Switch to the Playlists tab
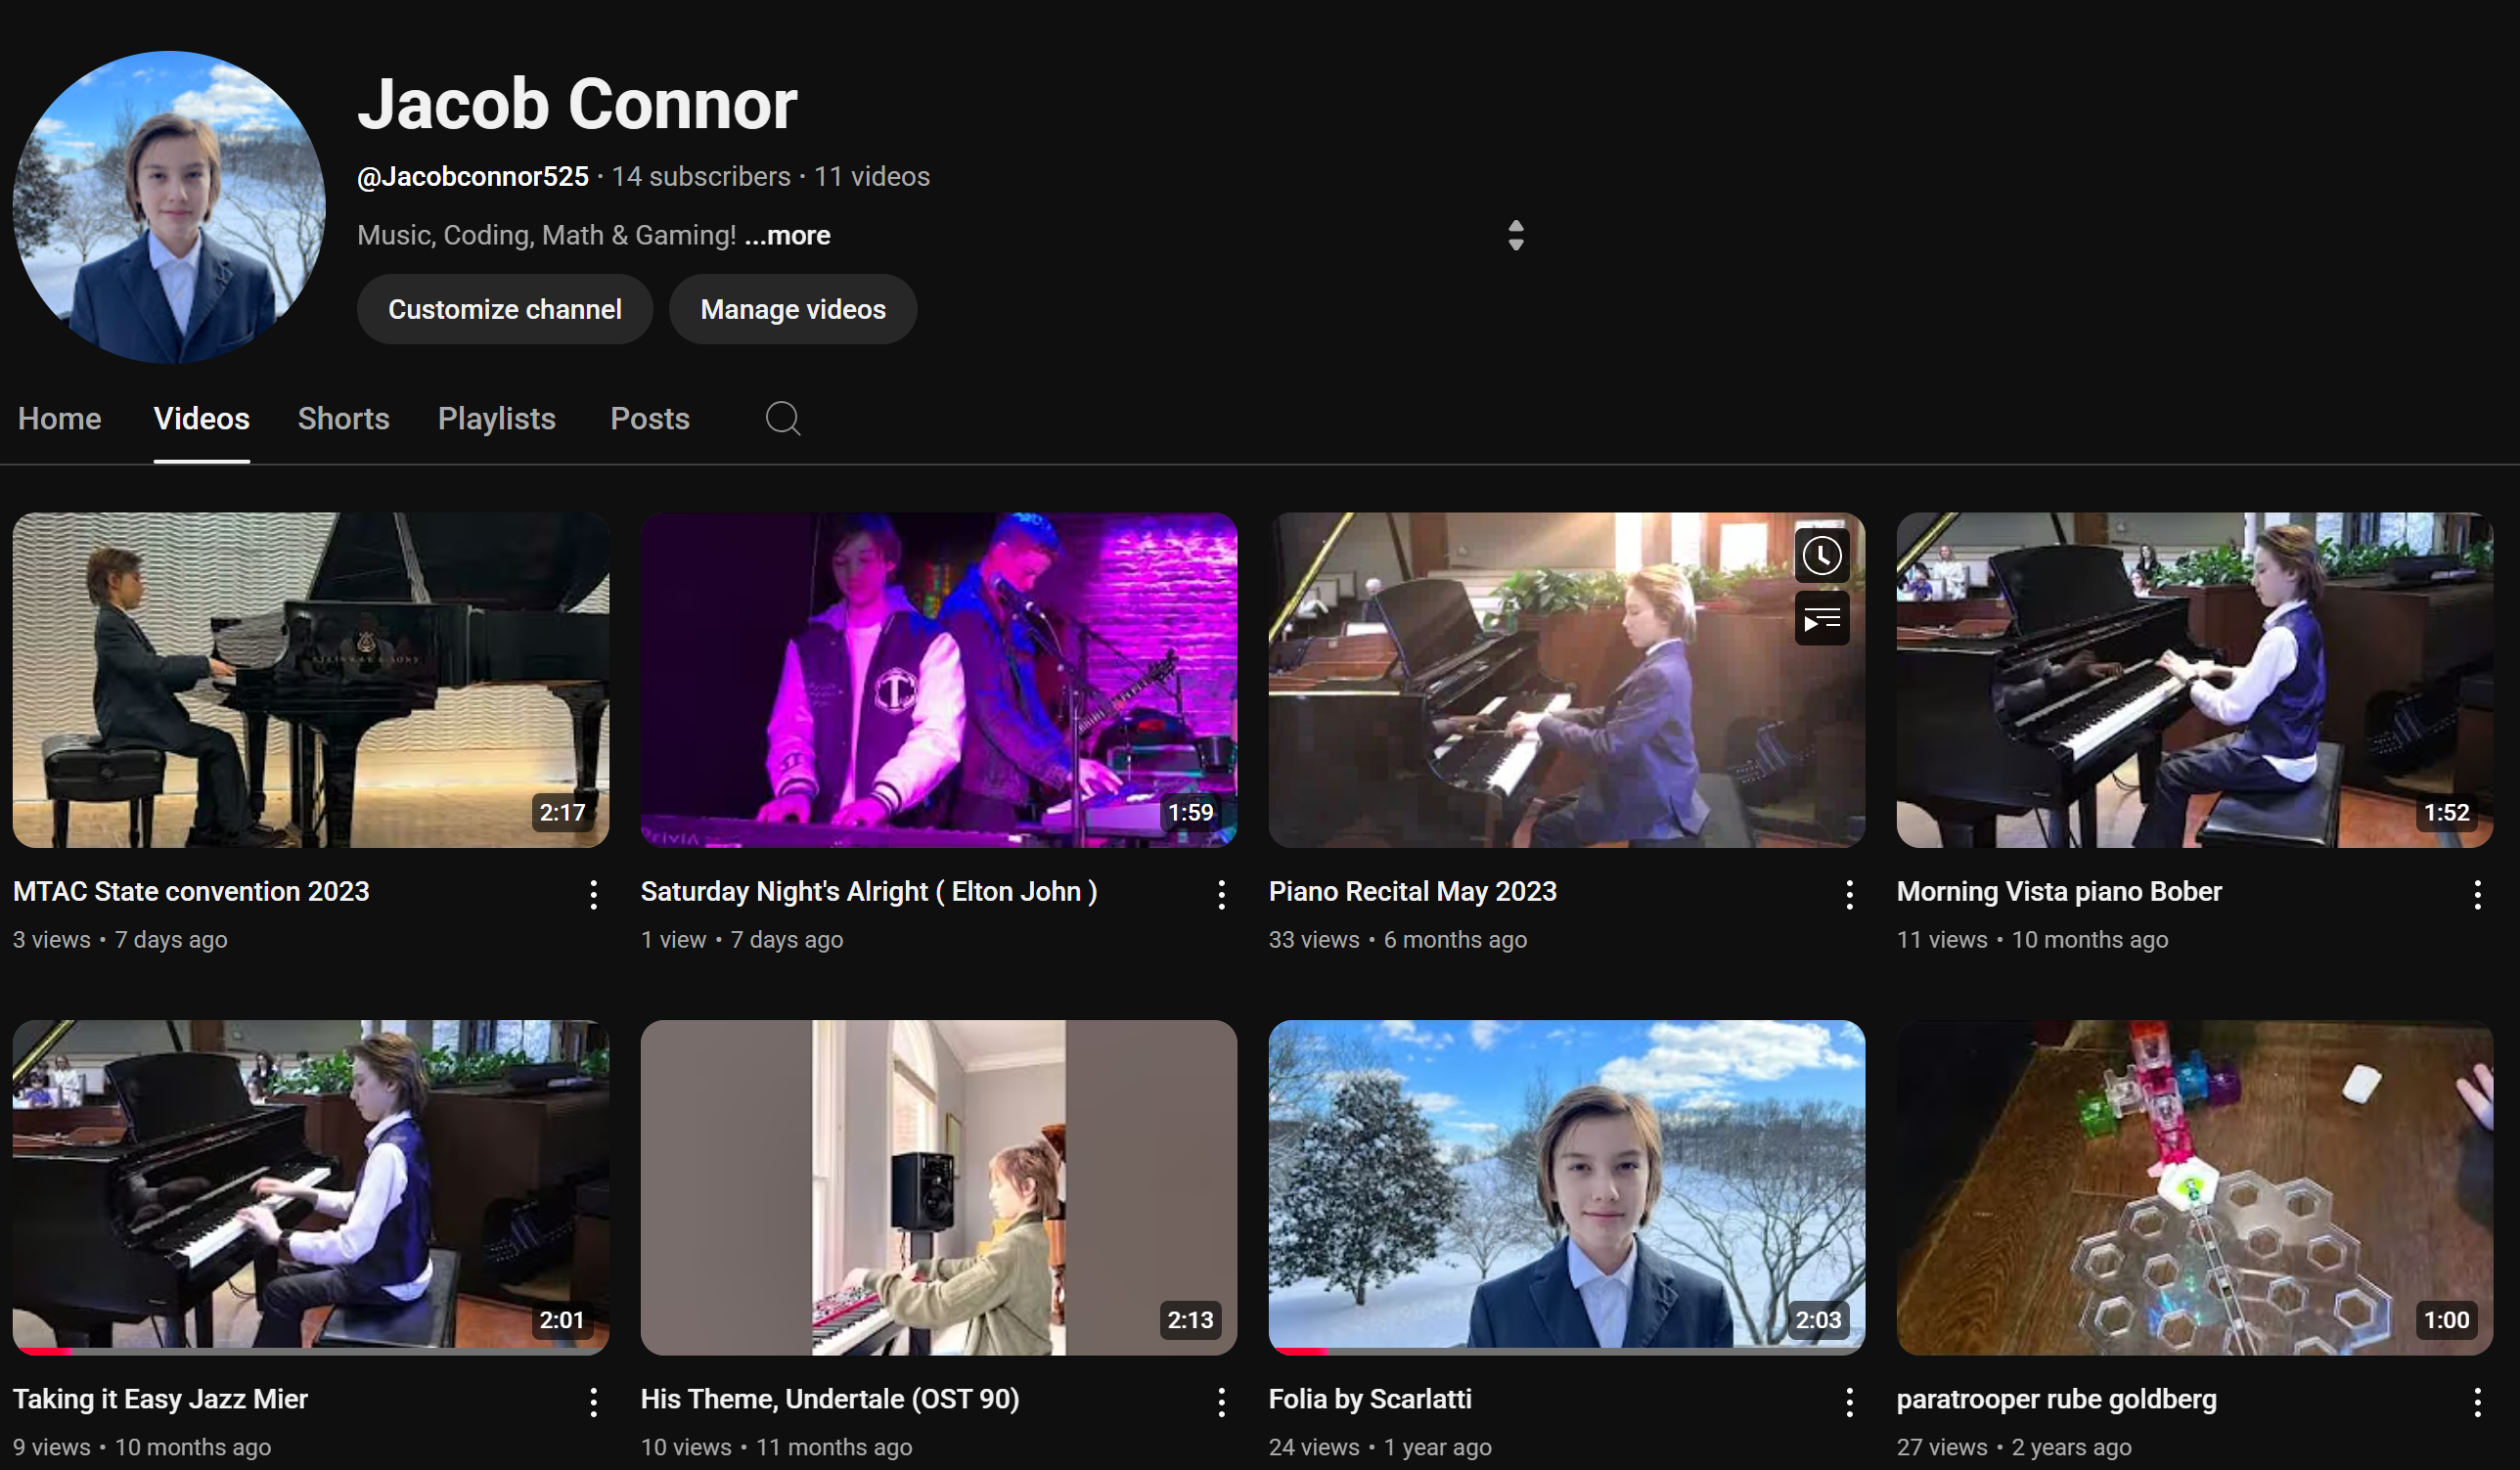This screenshot has width=2520, height=1470. 496,419
